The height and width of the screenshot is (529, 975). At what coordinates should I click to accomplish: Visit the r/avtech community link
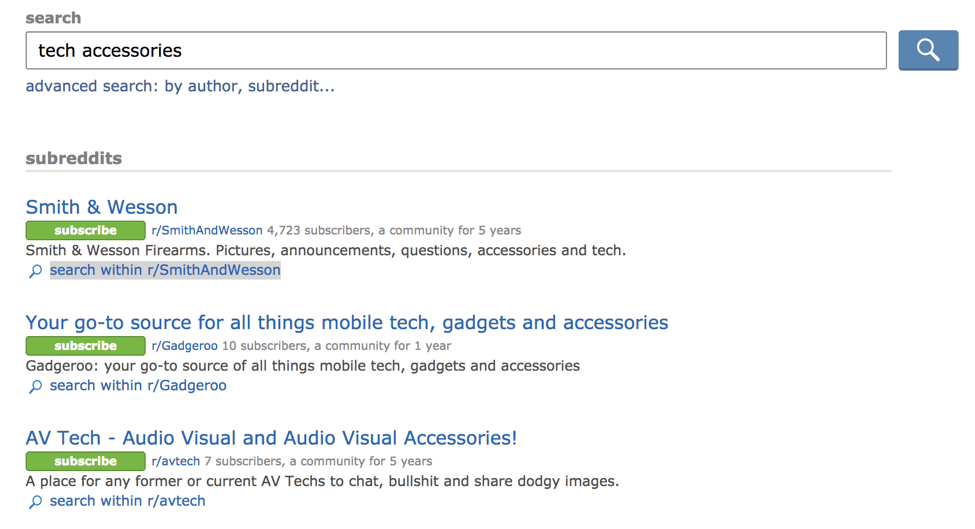[175, 461]
